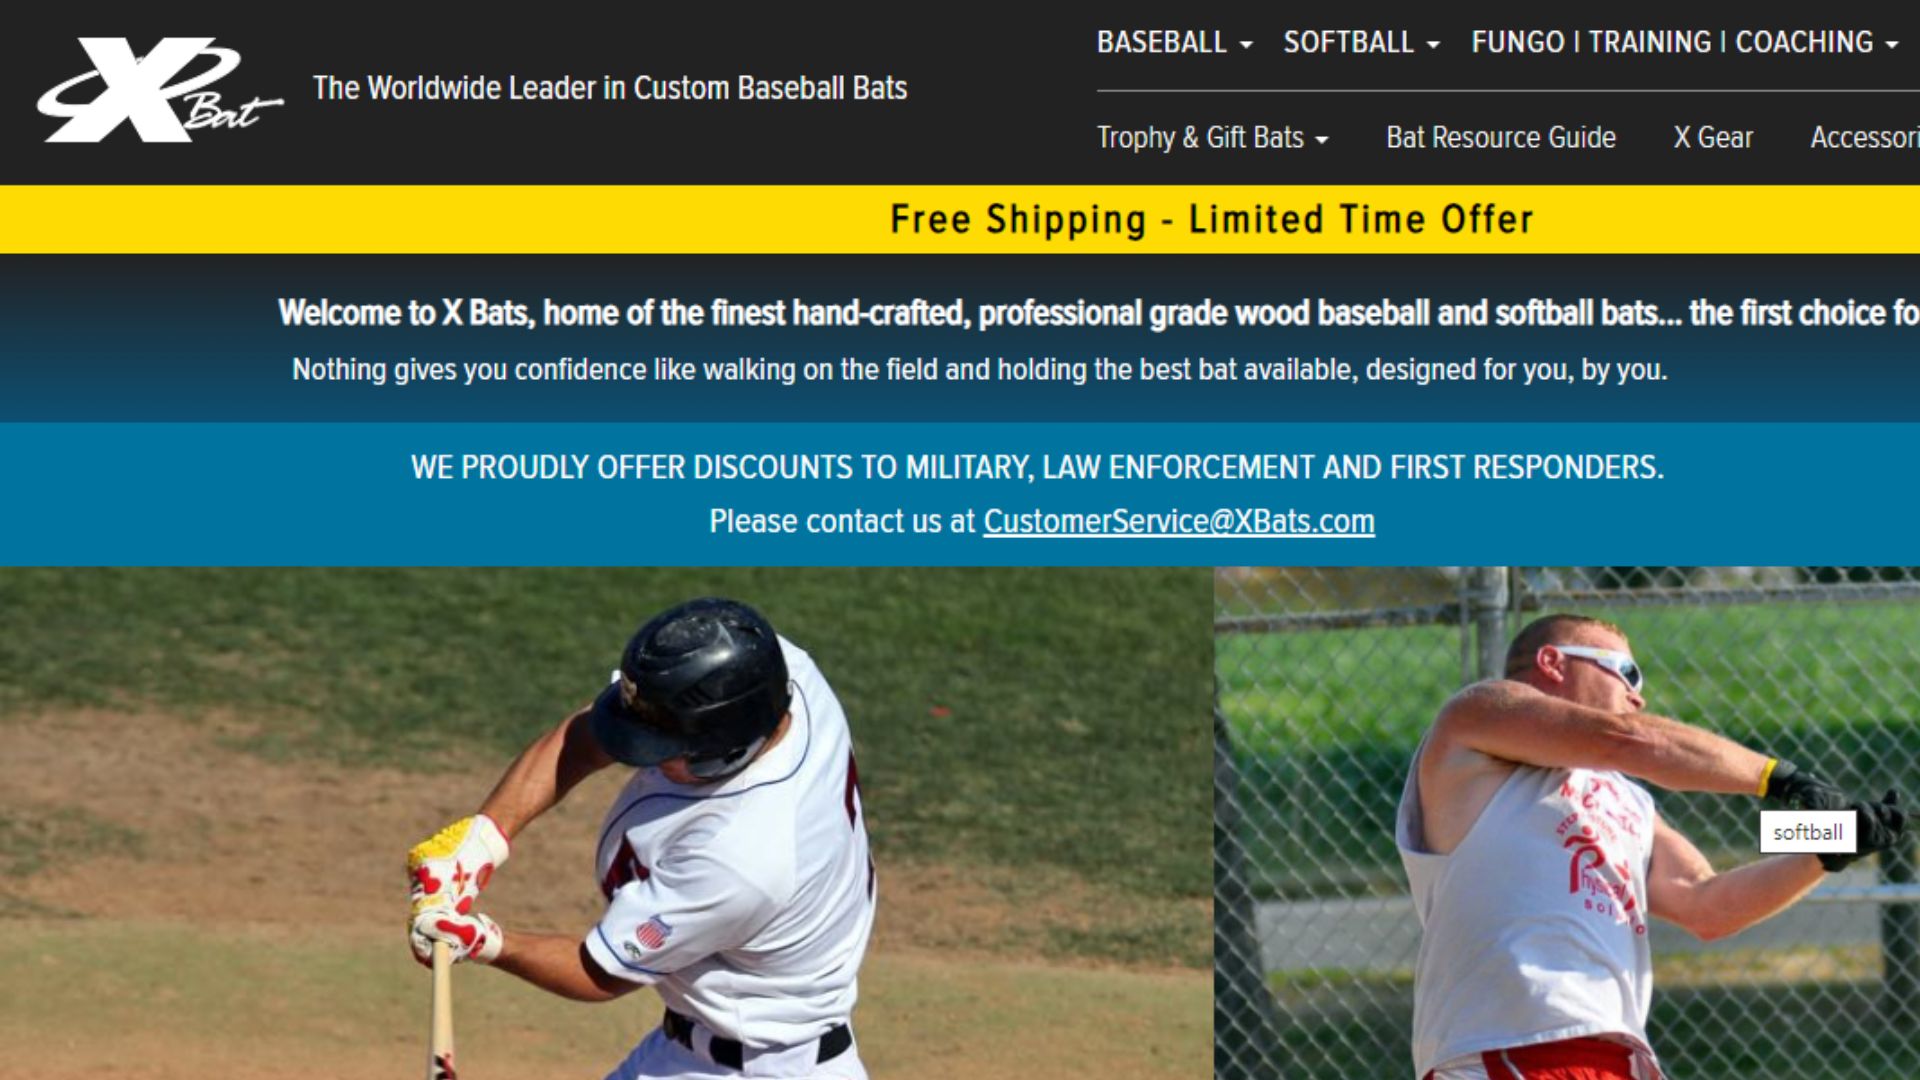
Task: Expand the Fungo Training Coaching caret
Action: pyautogui.click(x=1891, y=44)
